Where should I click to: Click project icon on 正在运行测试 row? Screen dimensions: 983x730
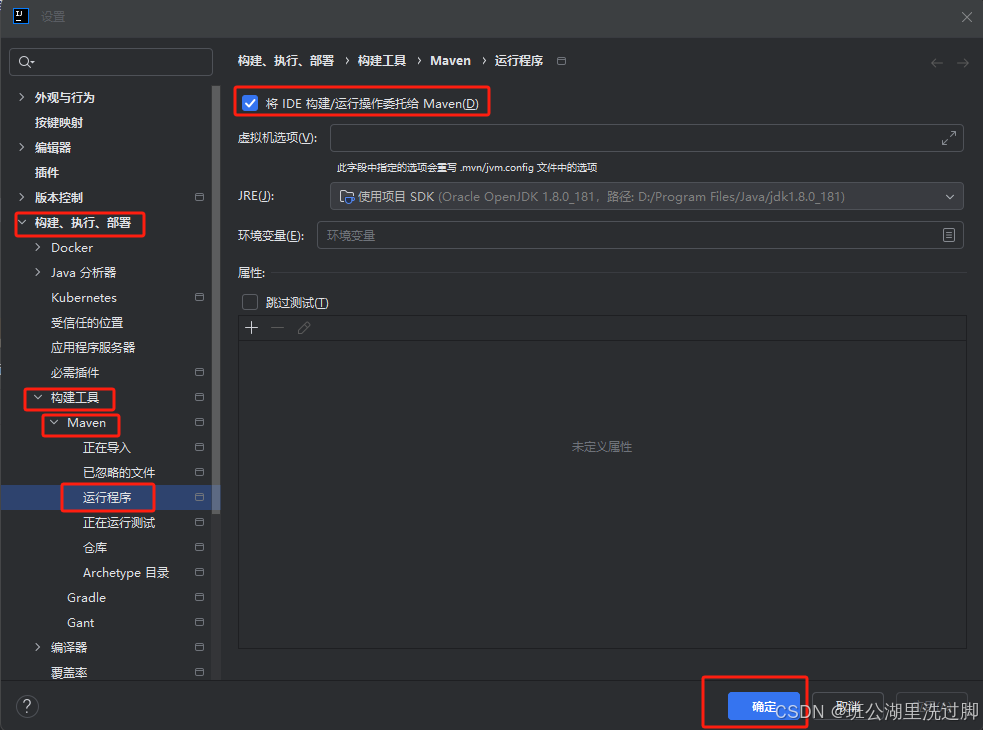click(199, 522)
